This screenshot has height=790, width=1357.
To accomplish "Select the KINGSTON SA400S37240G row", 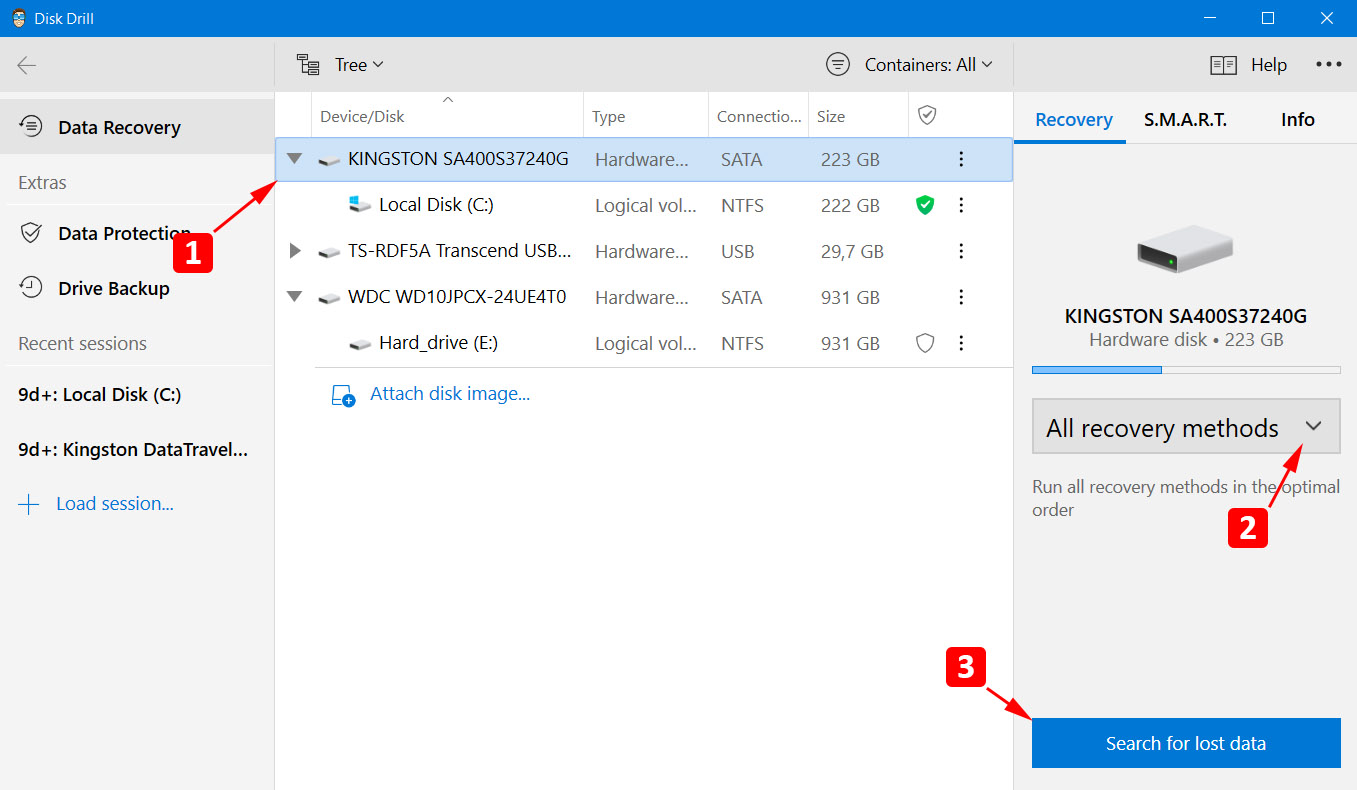I will click(644, 159).
